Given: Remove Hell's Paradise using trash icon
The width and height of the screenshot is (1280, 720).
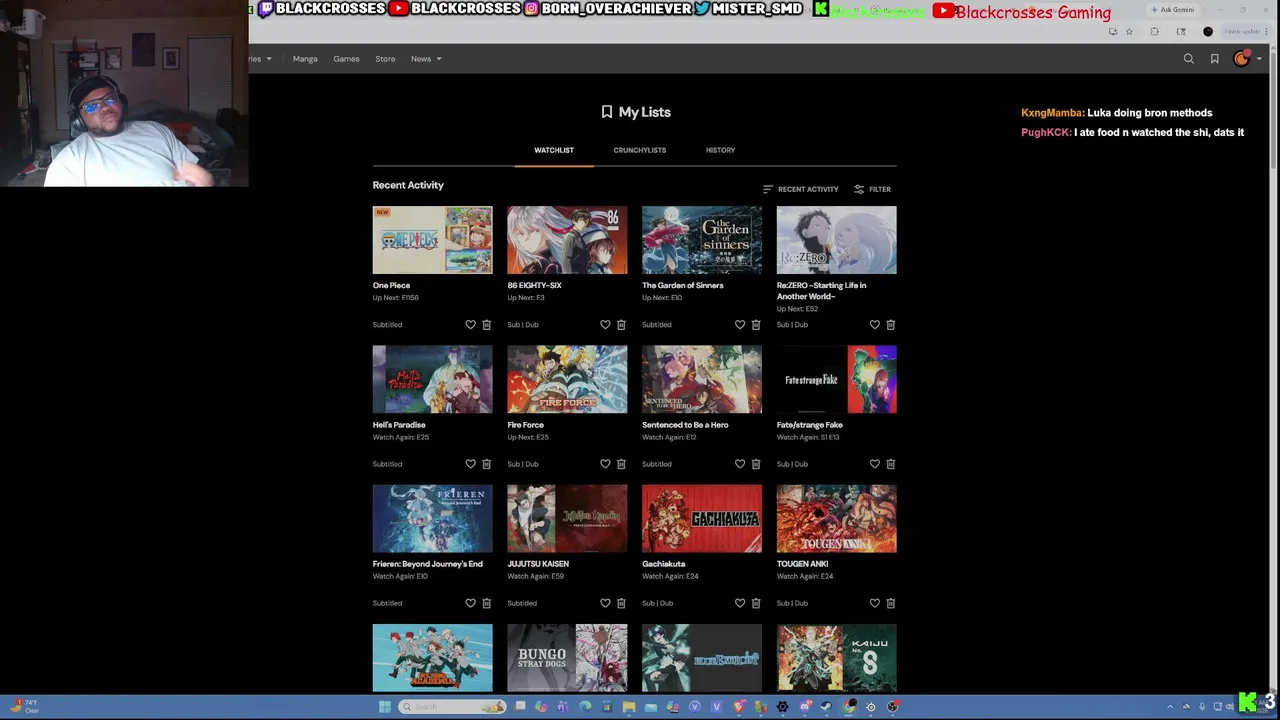Looking at the screenshot, I should point(487,464).
